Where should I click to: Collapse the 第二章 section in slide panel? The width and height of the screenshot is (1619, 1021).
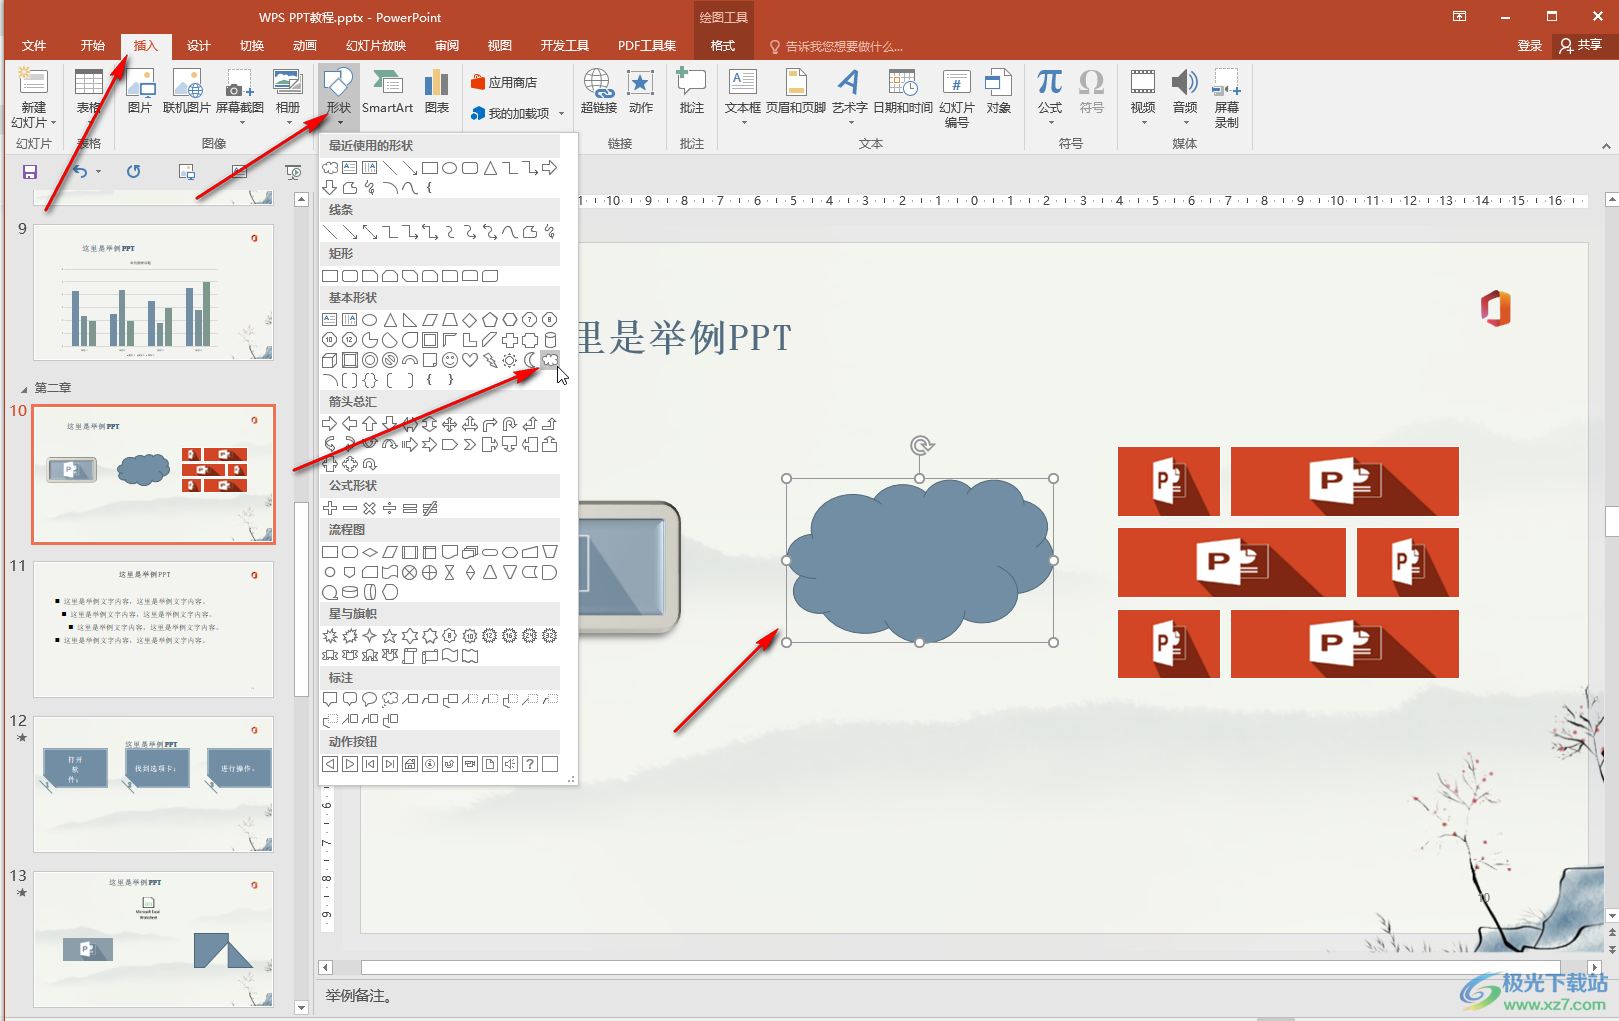pos(24,388)
